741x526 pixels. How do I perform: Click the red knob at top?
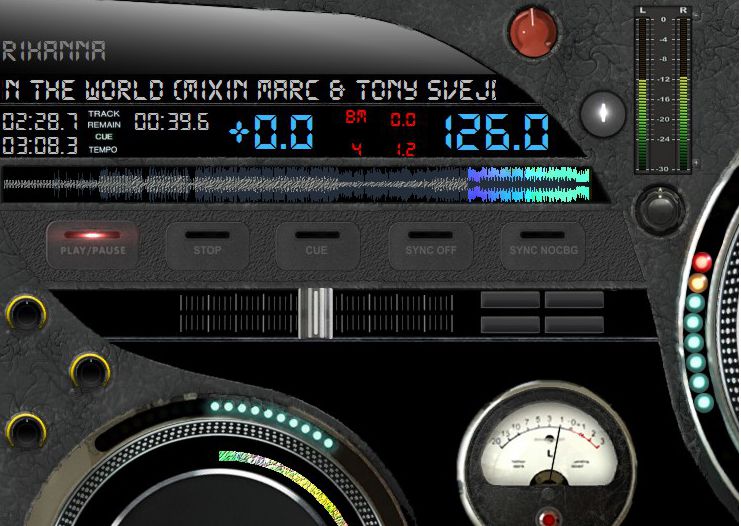coord(533,32)
